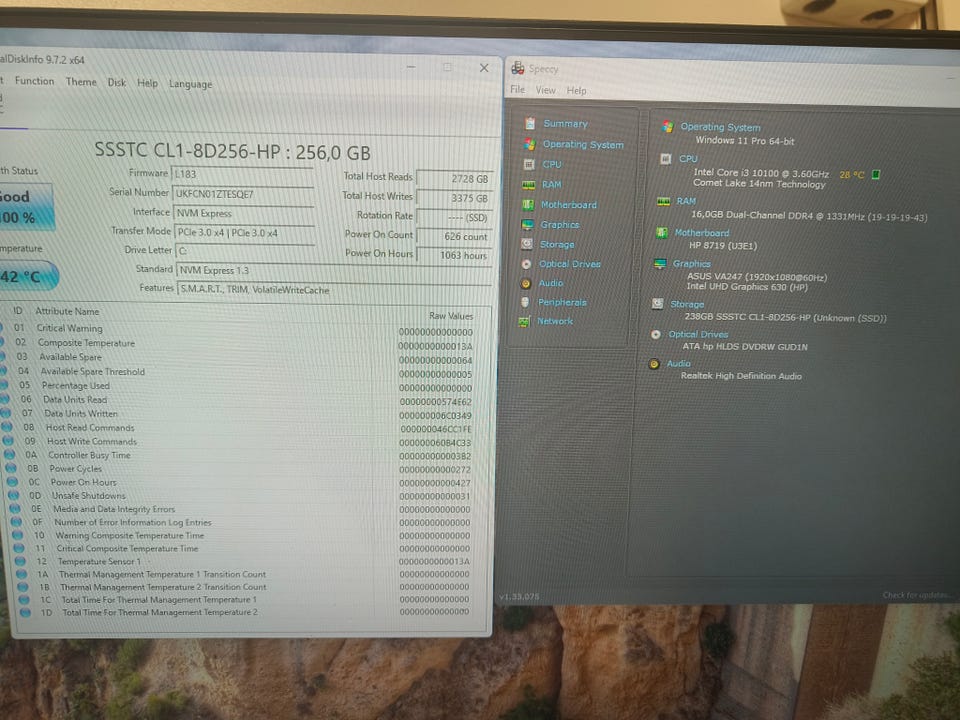Image resolution: width=960 pixels, height=720 pixels.
Task: Click the Good 100 % health status button
Action: [26, 208]
